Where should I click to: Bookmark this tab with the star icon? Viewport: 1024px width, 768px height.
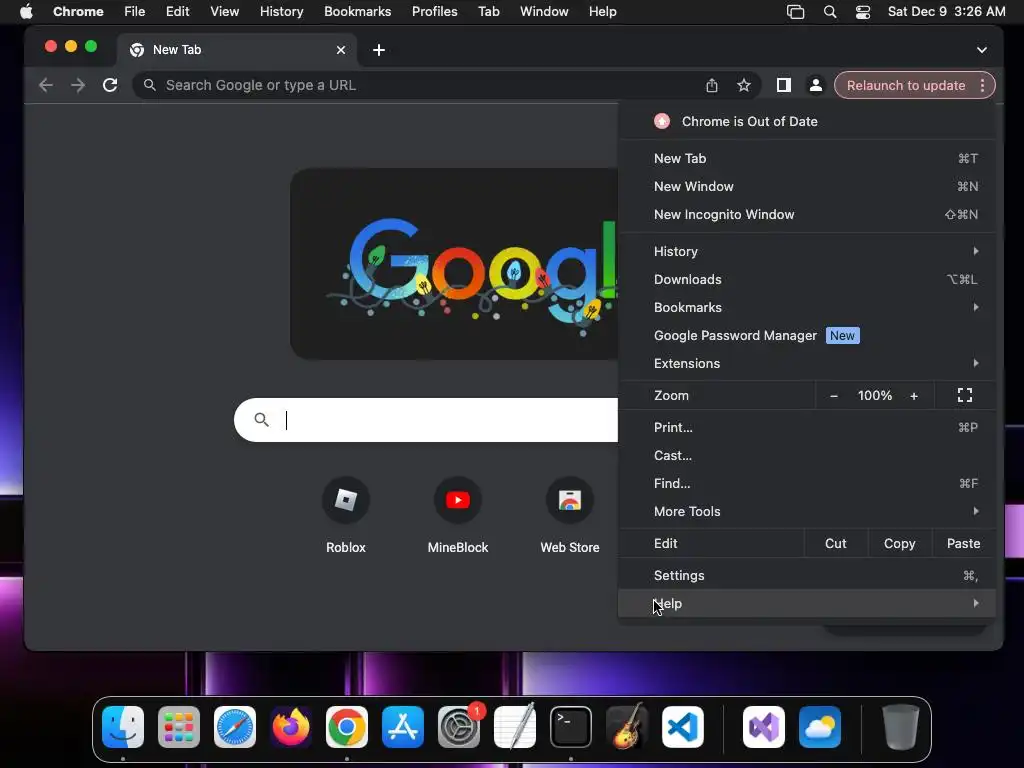744,85
